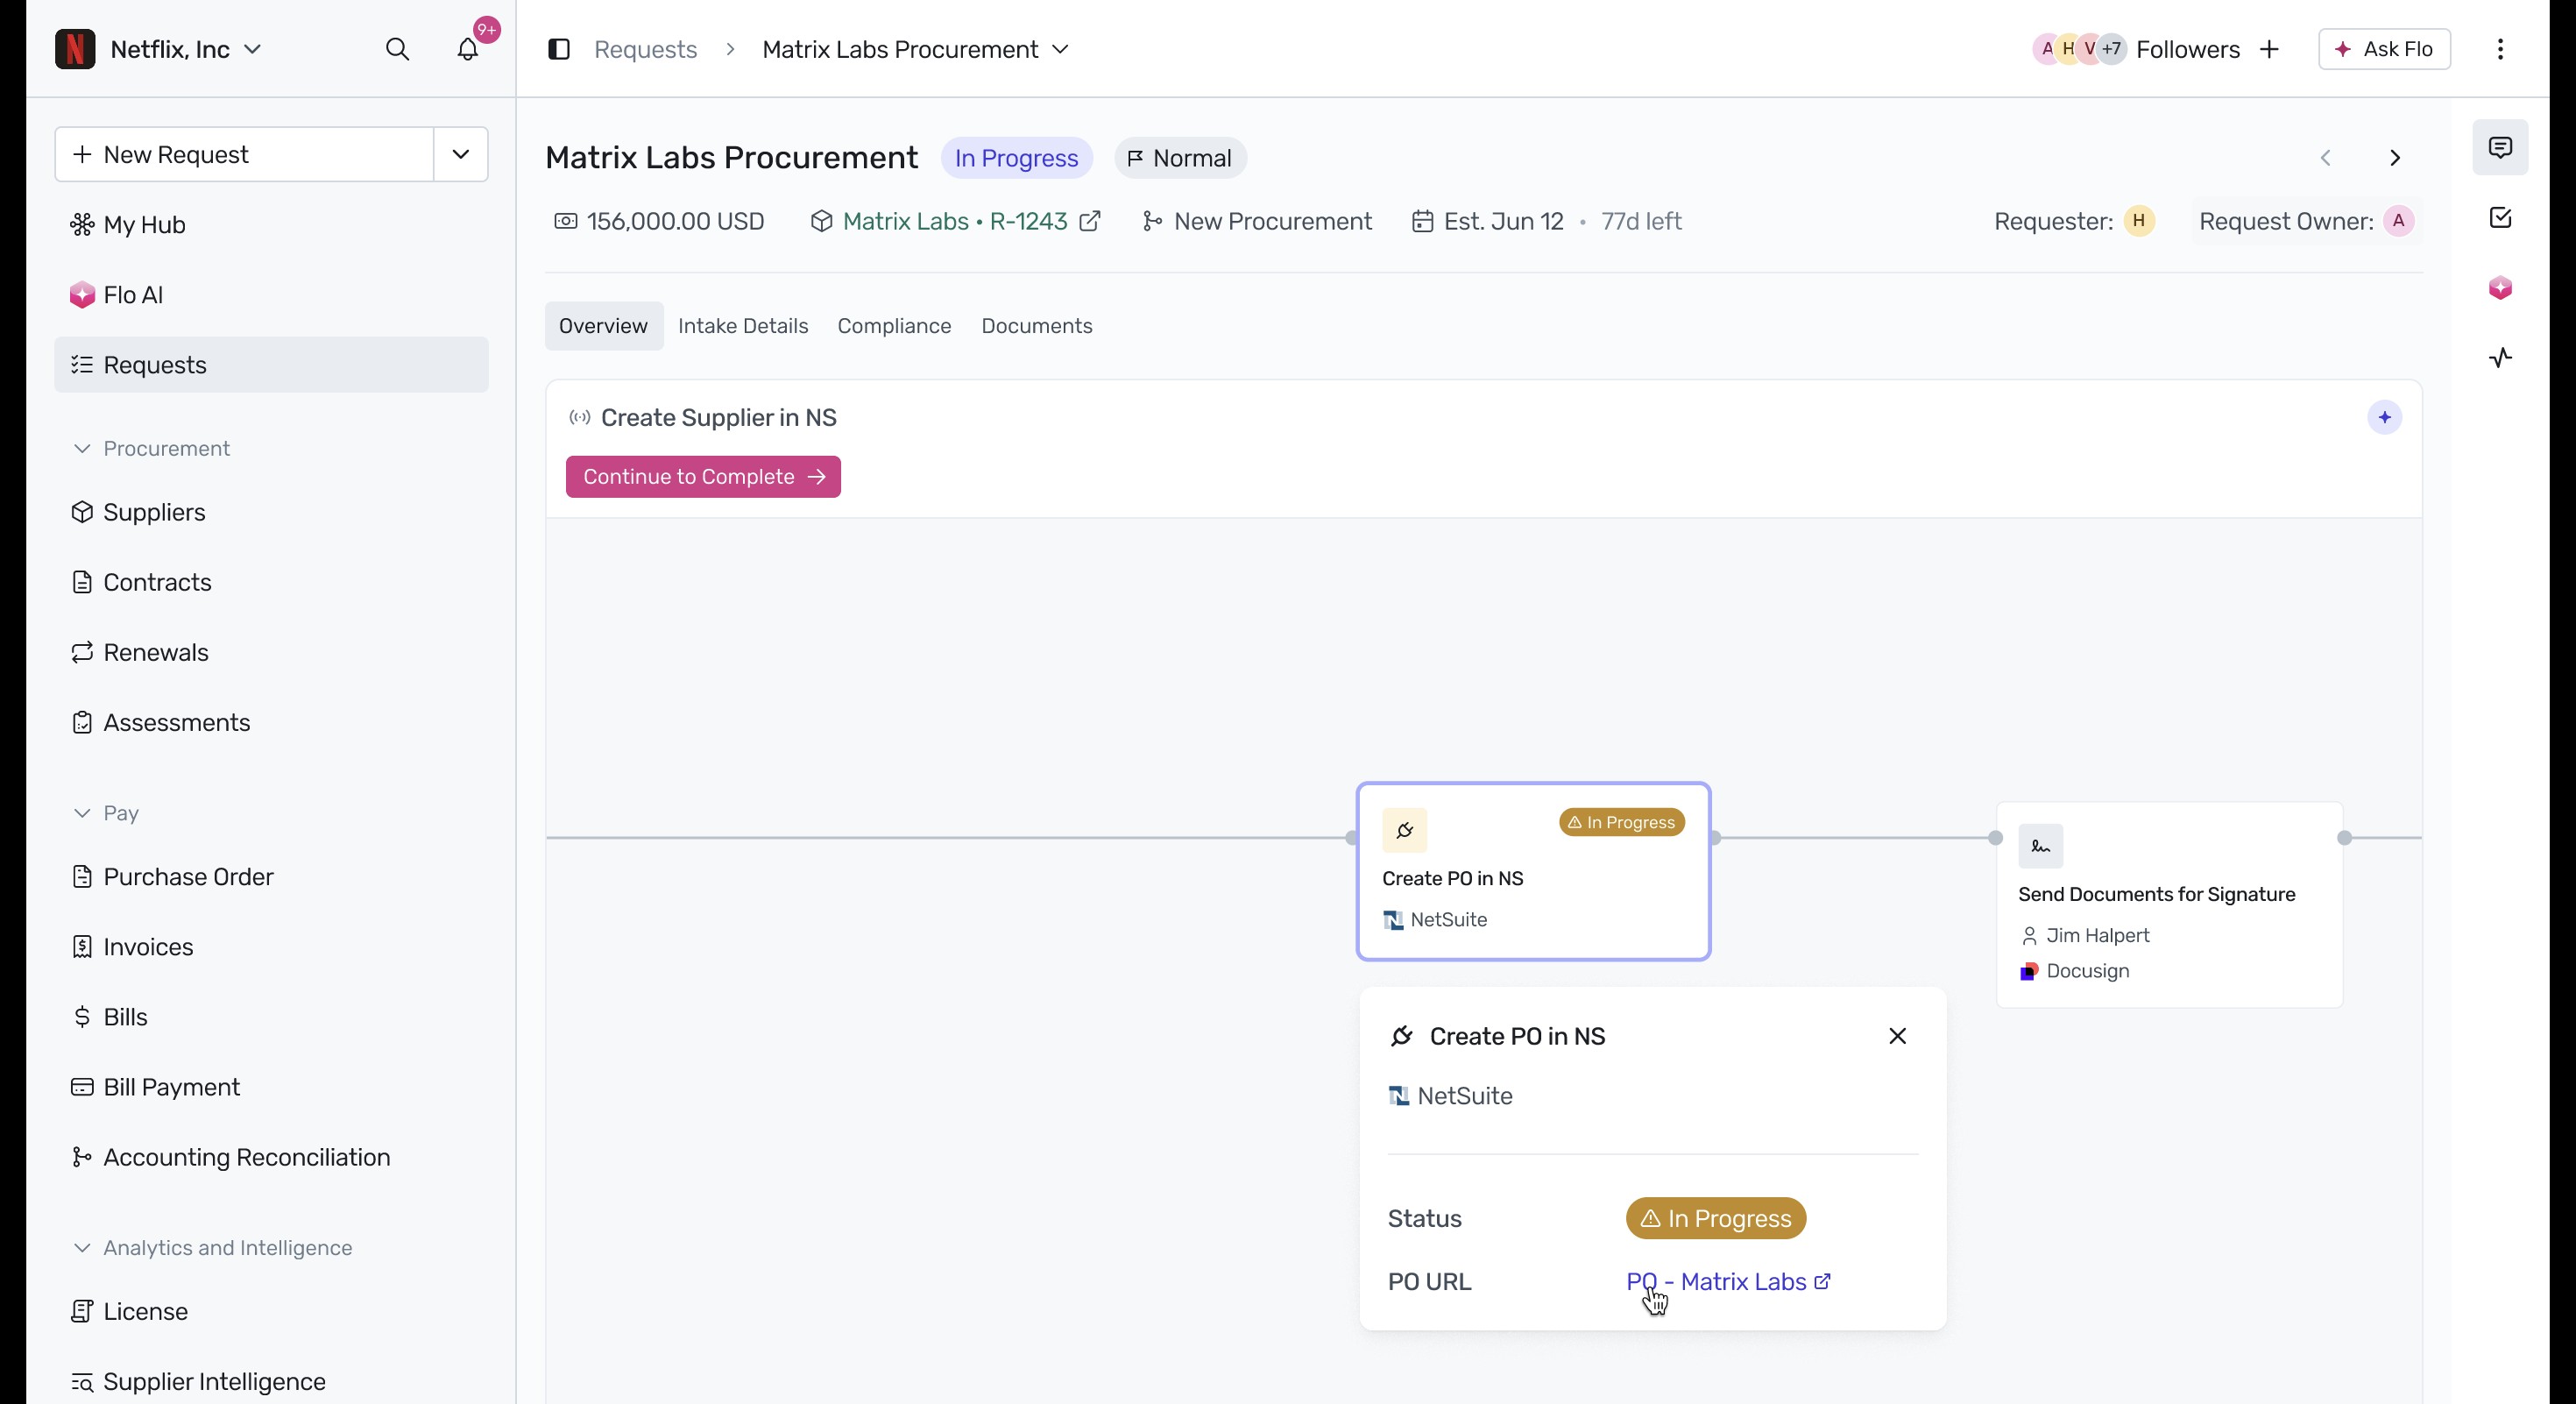The image size is (2576, 1404).
Task: Click In Progress status in popup
Action: 1715,1218
